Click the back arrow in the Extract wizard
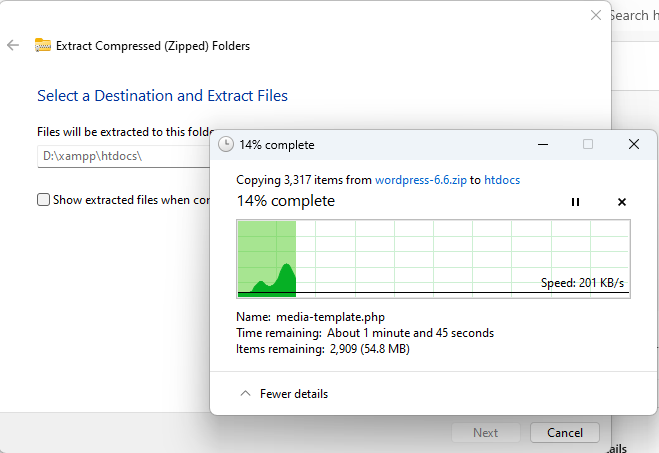This screenshot has height=453, width=659. (x=13, y=45)
